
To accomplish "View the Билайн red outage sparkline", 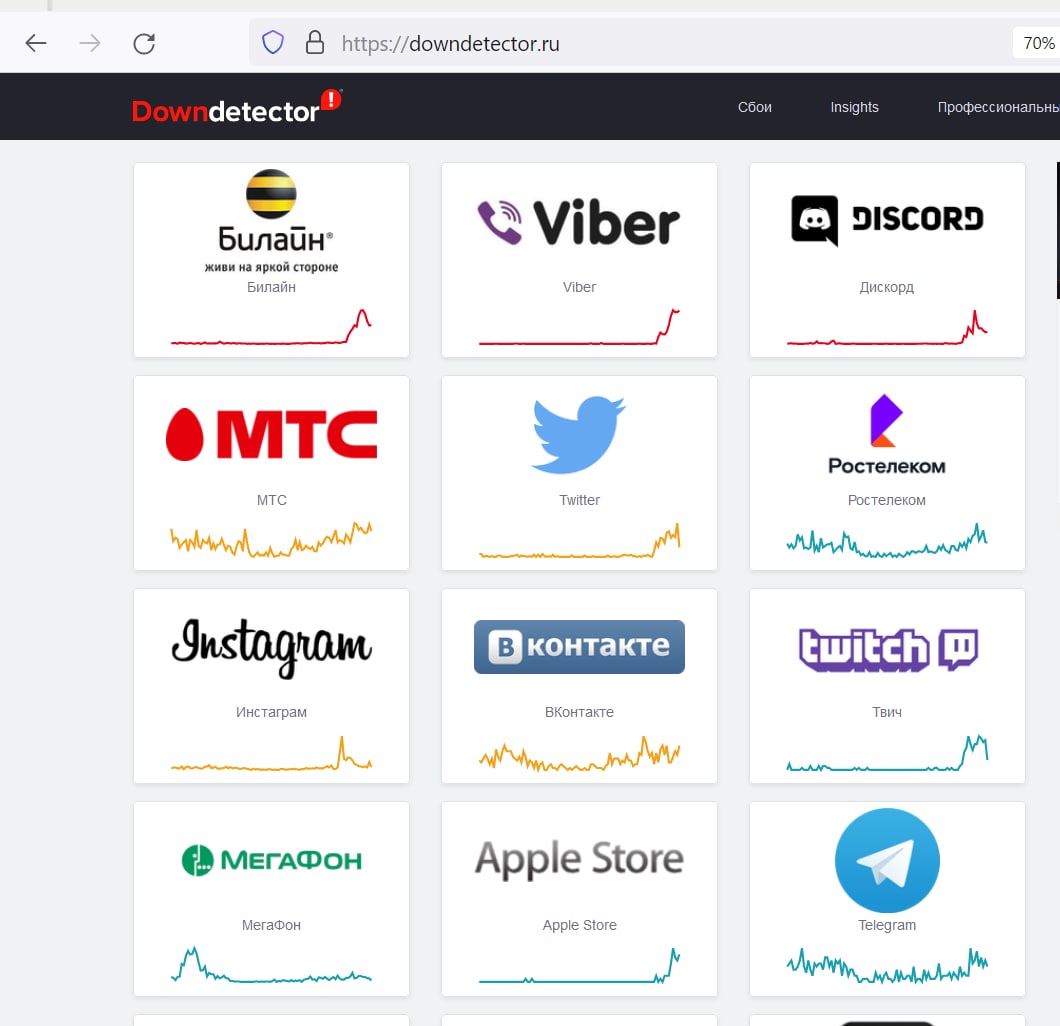I will (x=271, y=327).
